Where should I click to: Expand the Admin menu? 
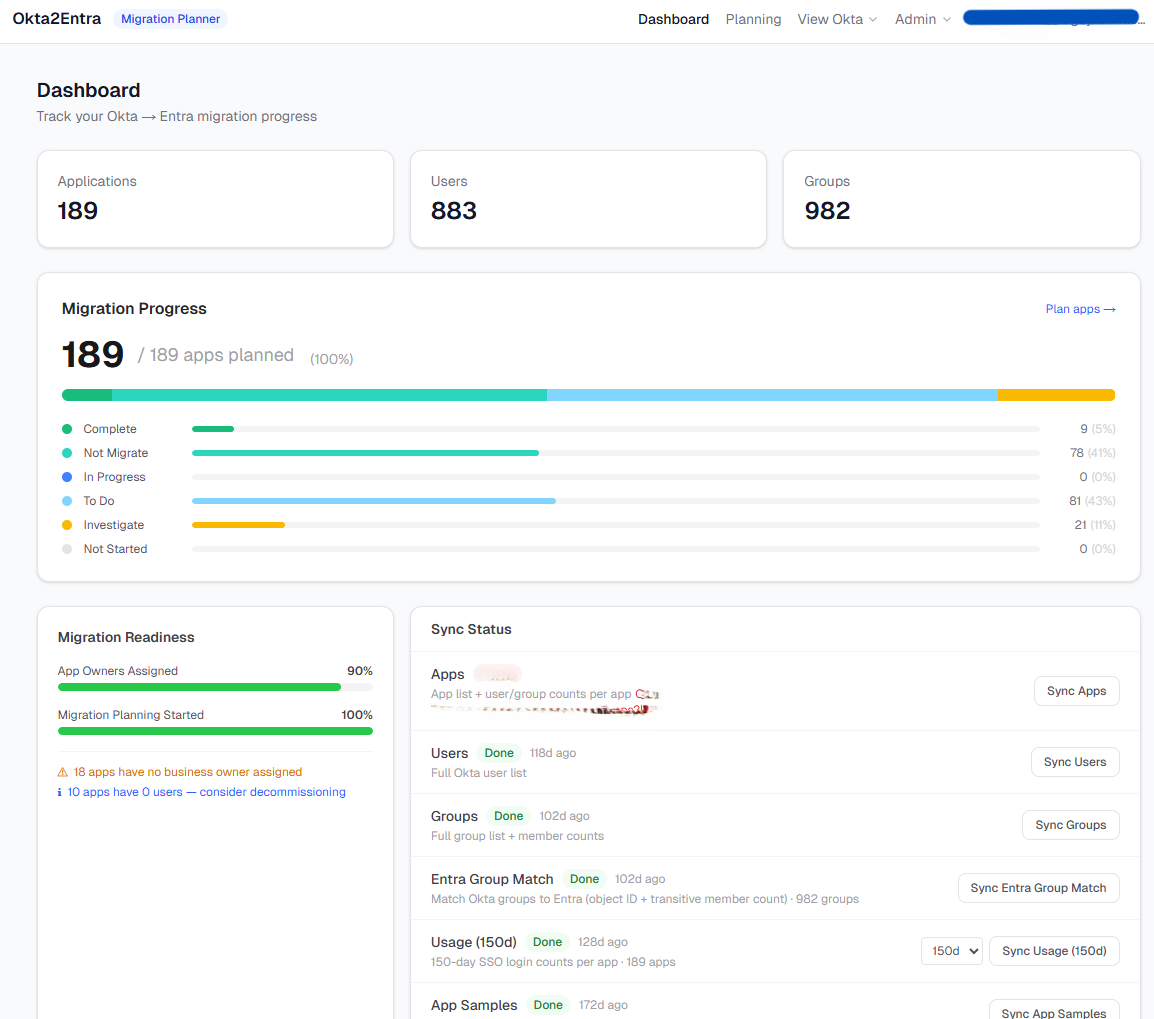tap(922, 19)
